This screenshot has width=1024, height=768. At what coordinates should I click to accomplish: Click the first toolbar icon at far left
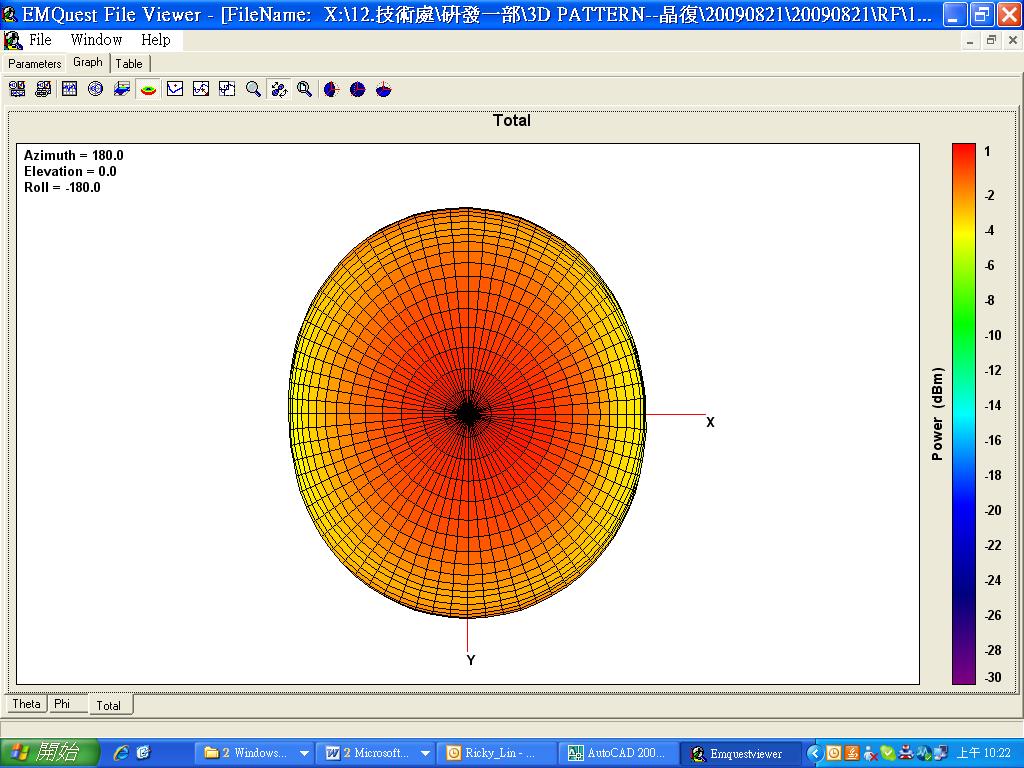coord(17,89)
